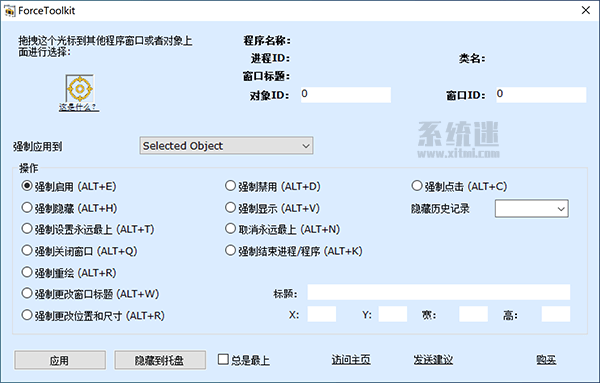Screen dimensions: 600x383
Task: Click the ForceToolkit title bar app icon
Action: pos(10,11)
